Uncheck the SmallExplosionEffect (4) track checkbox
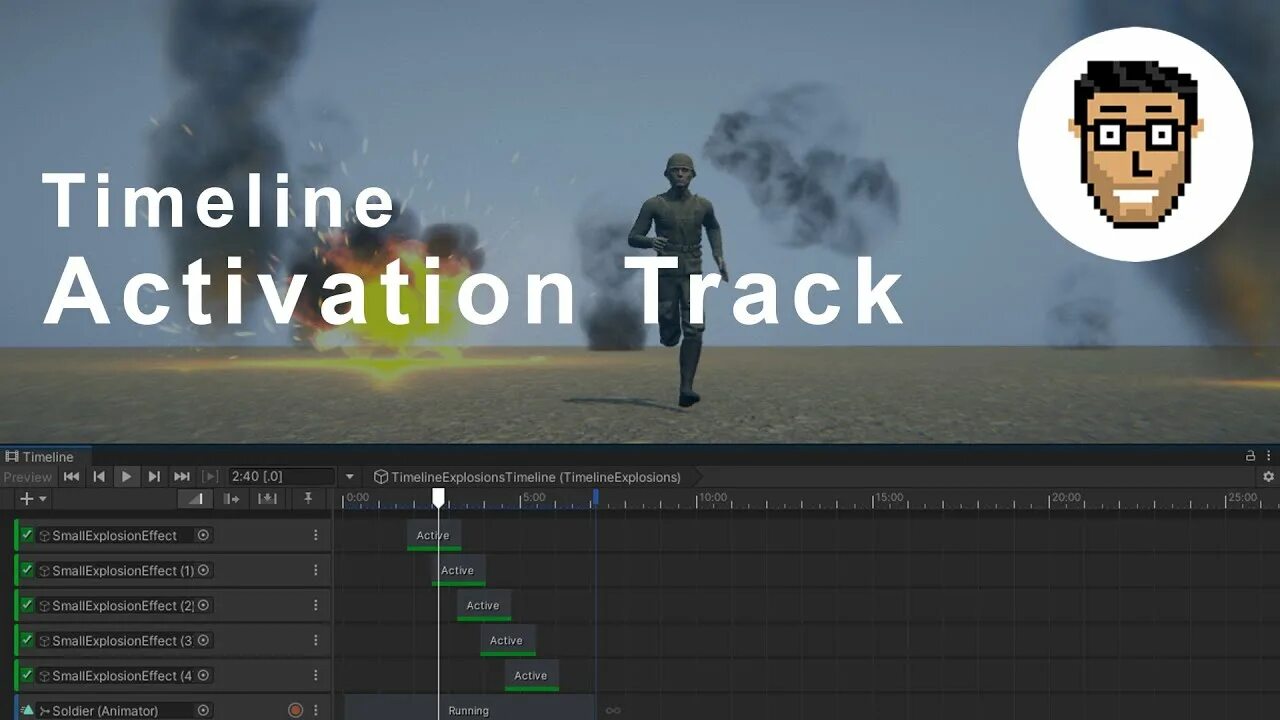The height and width of the screenshot is (720, 1280). point(27,675)
